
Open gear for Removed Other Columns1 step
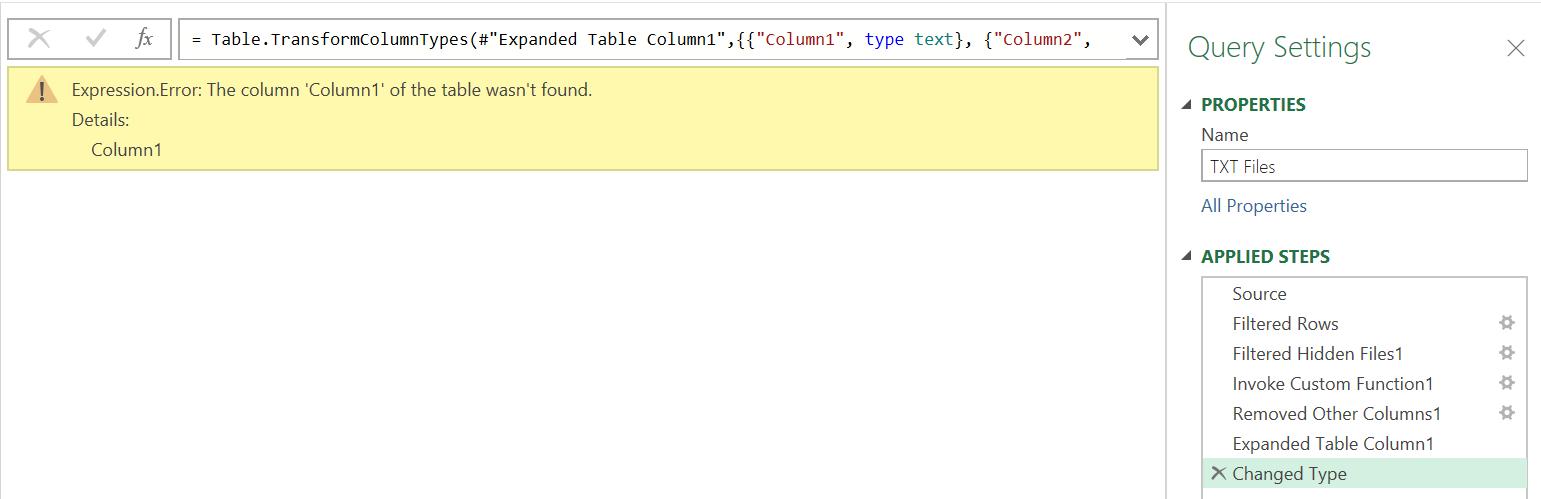coord(1507,413)
